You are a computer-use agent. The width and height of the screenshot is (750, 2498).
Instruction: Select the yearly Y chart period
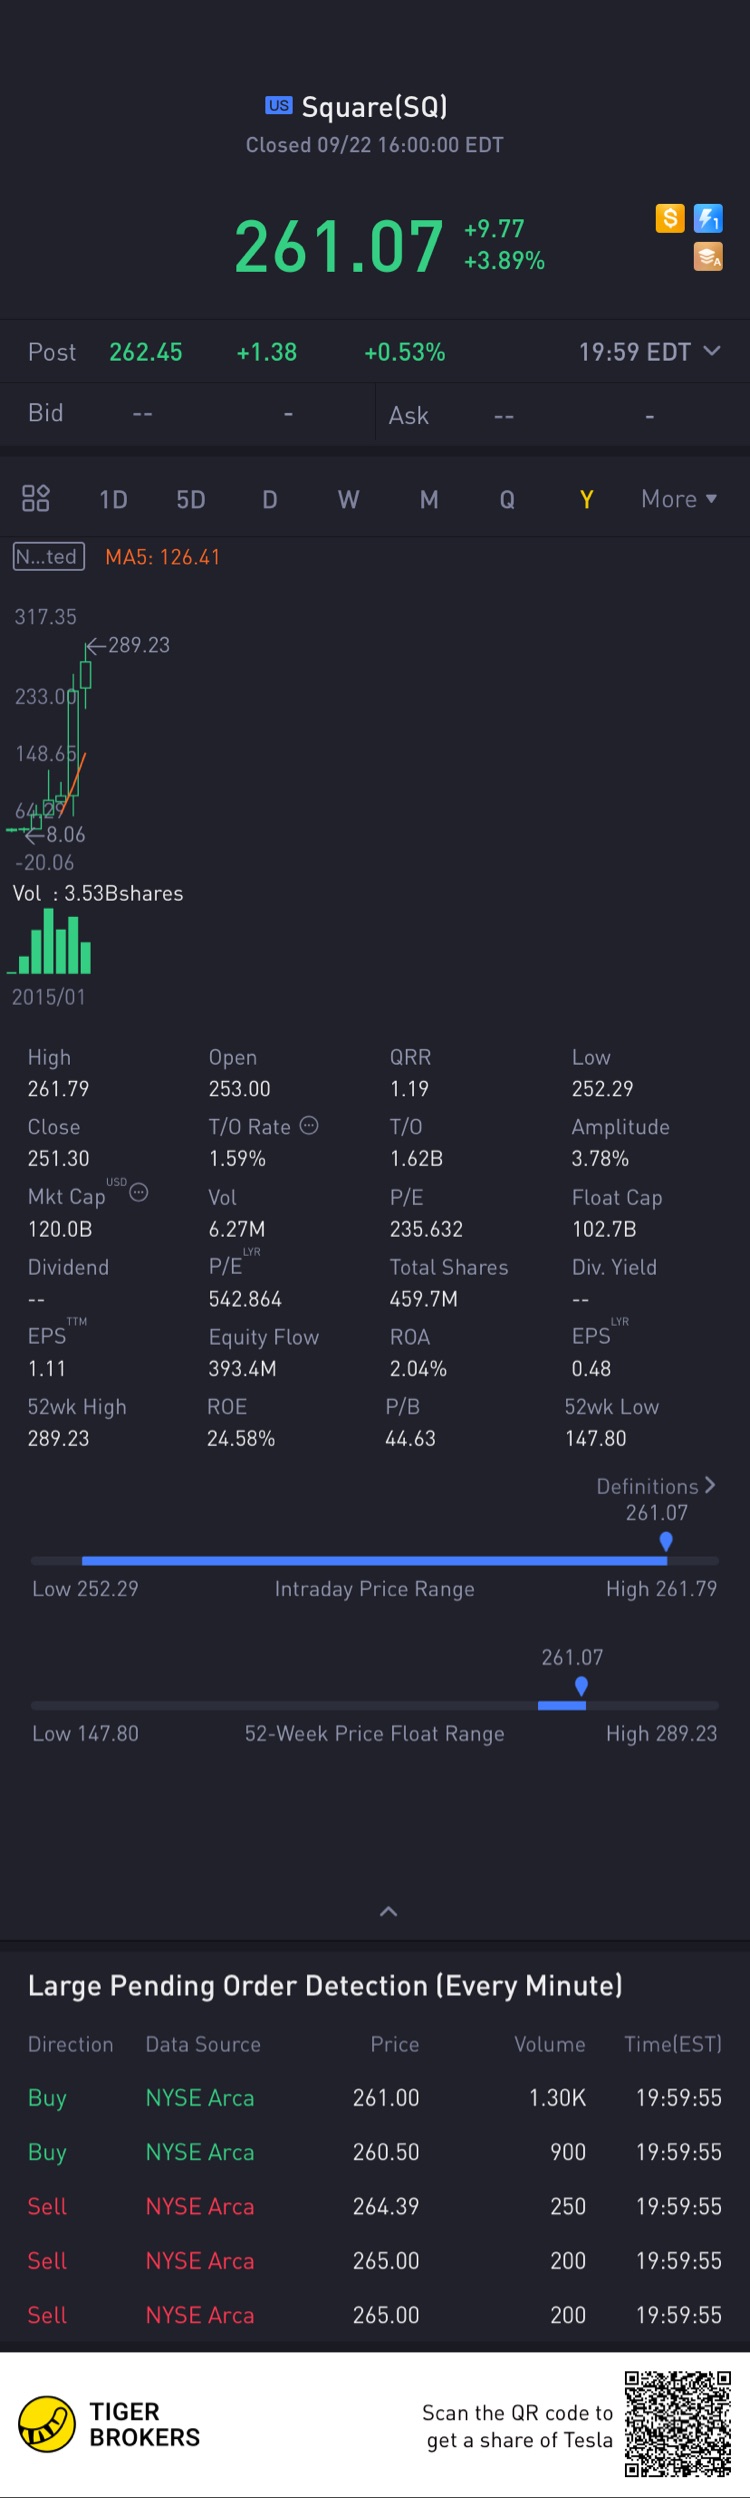[587, 499]
